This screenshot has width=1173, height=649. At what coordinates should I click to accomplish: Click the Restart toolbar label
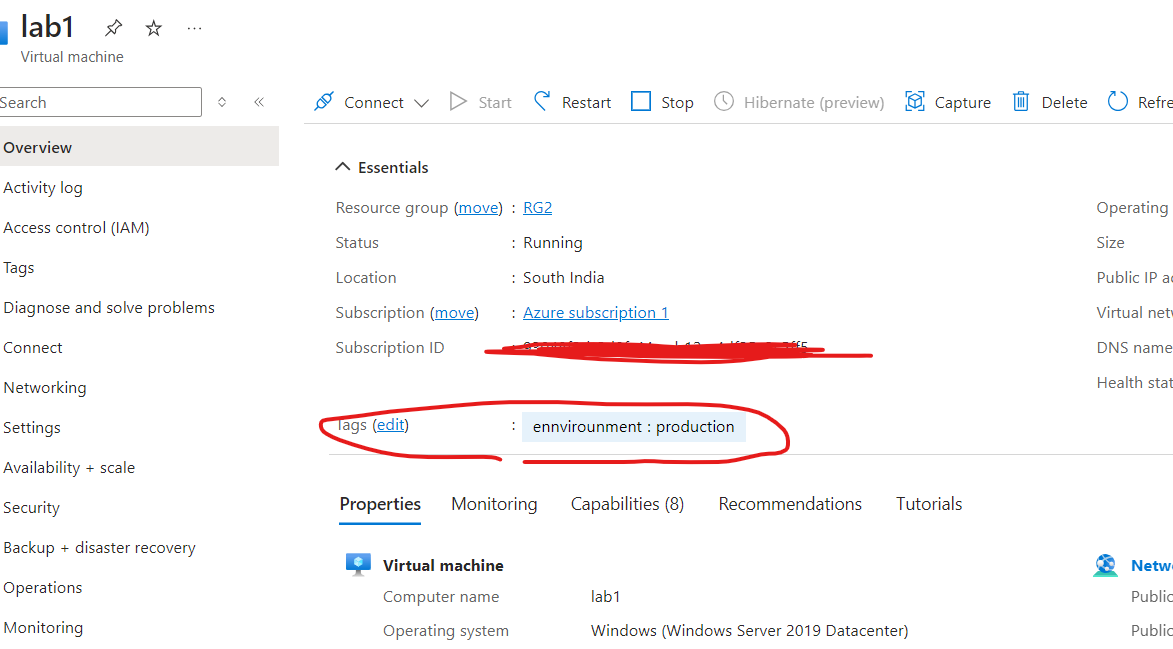click(x=586, y=102)
